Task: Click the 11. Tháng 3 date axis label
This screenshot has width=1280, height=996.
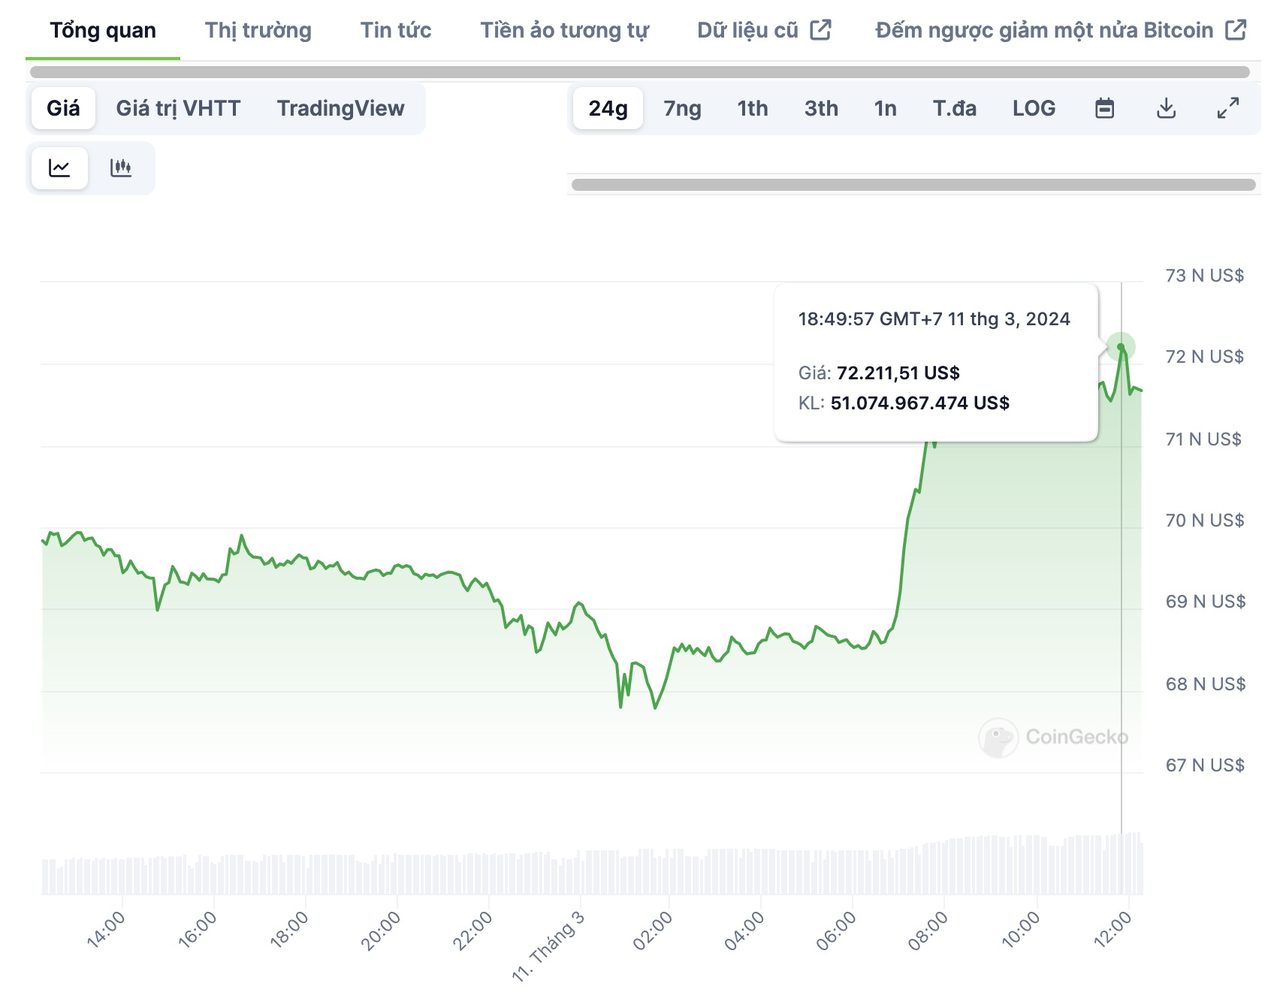Action: tap(548, 945)
